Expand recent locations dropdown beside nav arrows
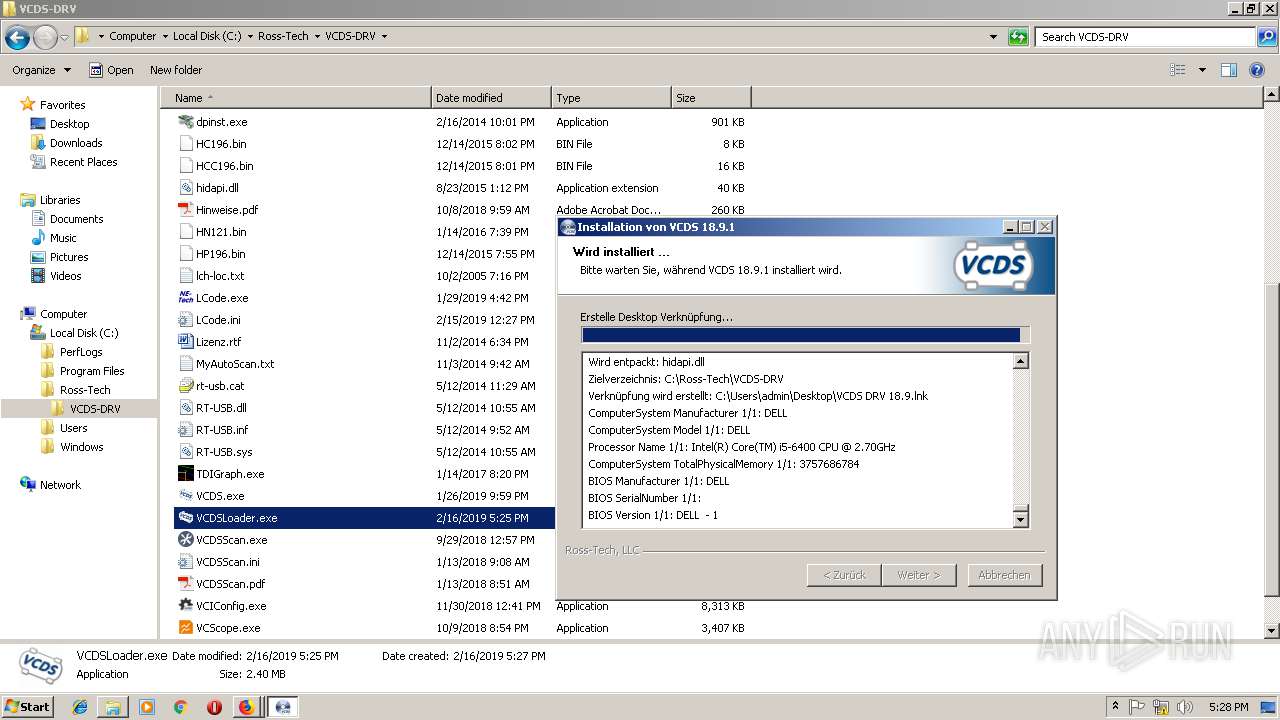The height and width of the screenshot is (720, 1280). (65, 38)
